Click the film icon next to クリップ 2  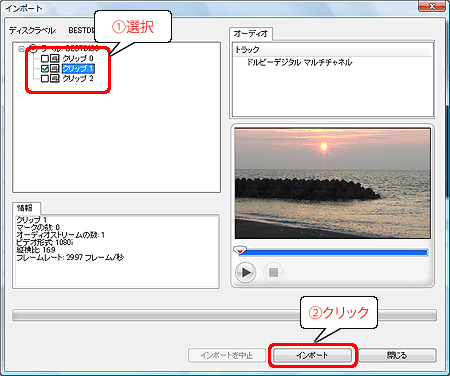55,79
